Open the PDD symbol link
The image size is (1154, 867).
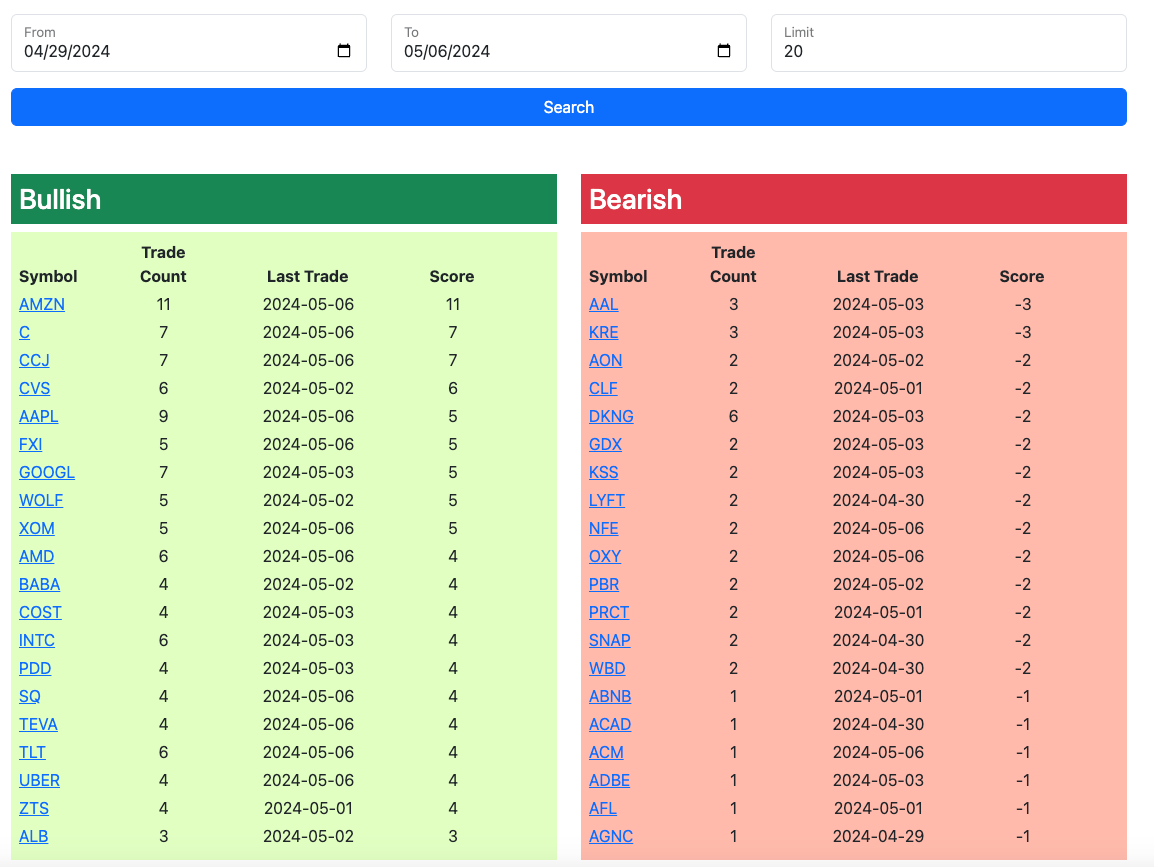[x=35, y=668]
